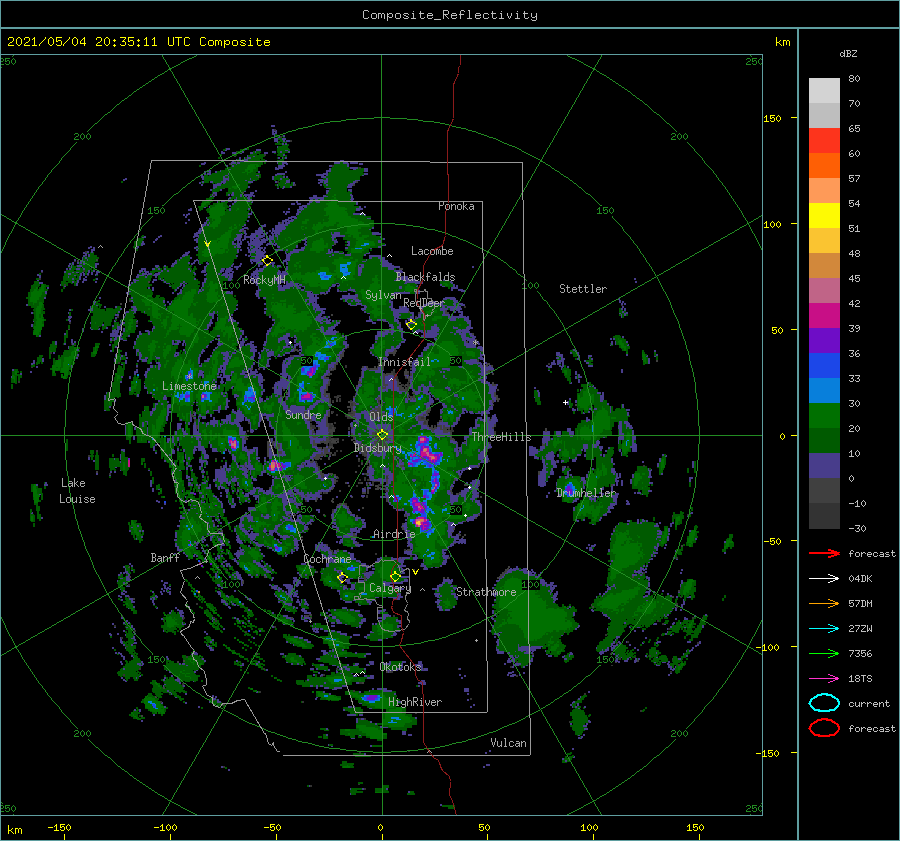Pick the yellow 54–51 dBZ color swatch
Image resolution: width=900 pixels, height=841 pixels.
(824, 216)
